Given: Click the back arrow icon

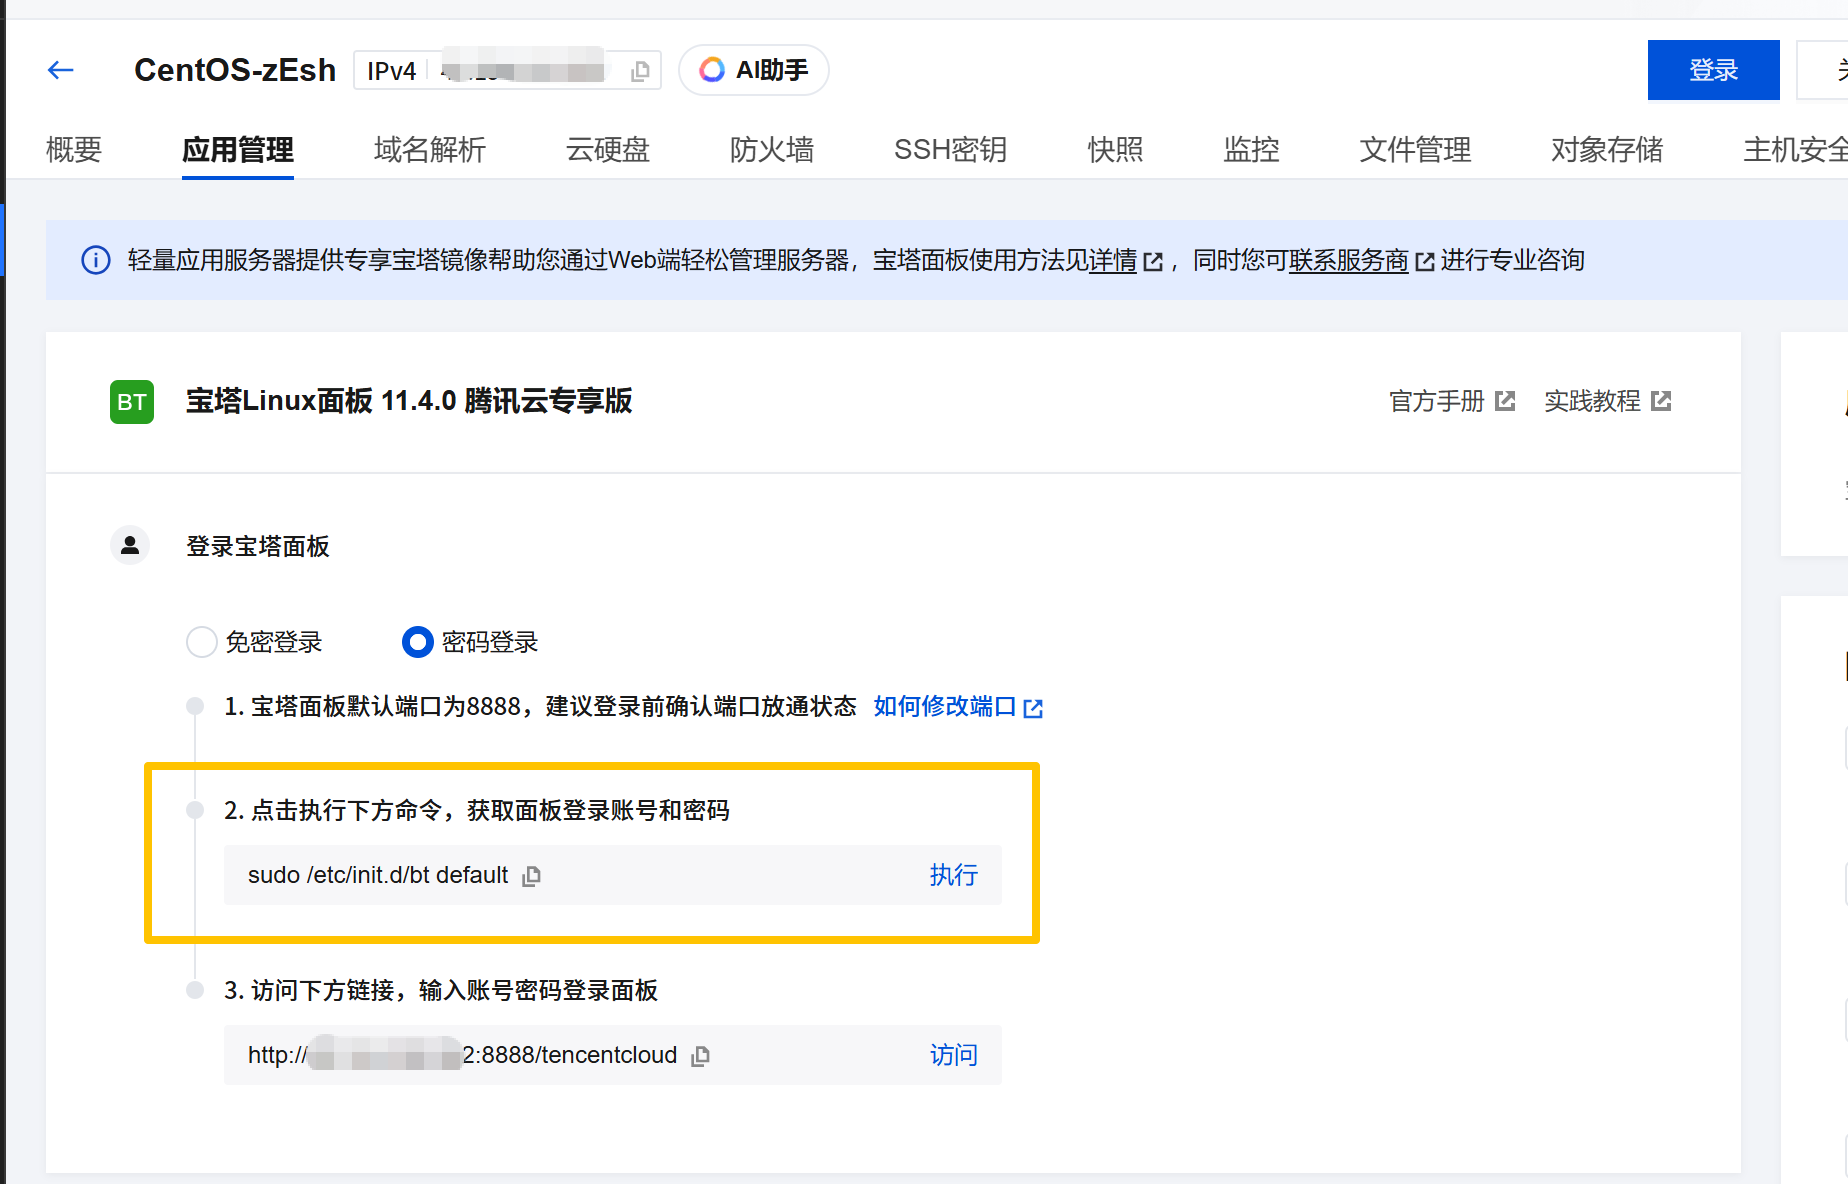Looking at the screenshot, I should coord(61,70).
